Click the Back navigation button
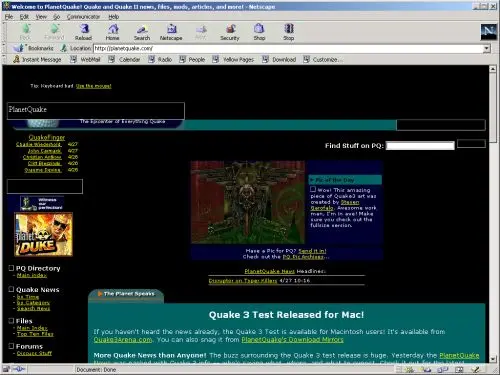This screenshot has height=375, width=500. (x=25, y=32)
